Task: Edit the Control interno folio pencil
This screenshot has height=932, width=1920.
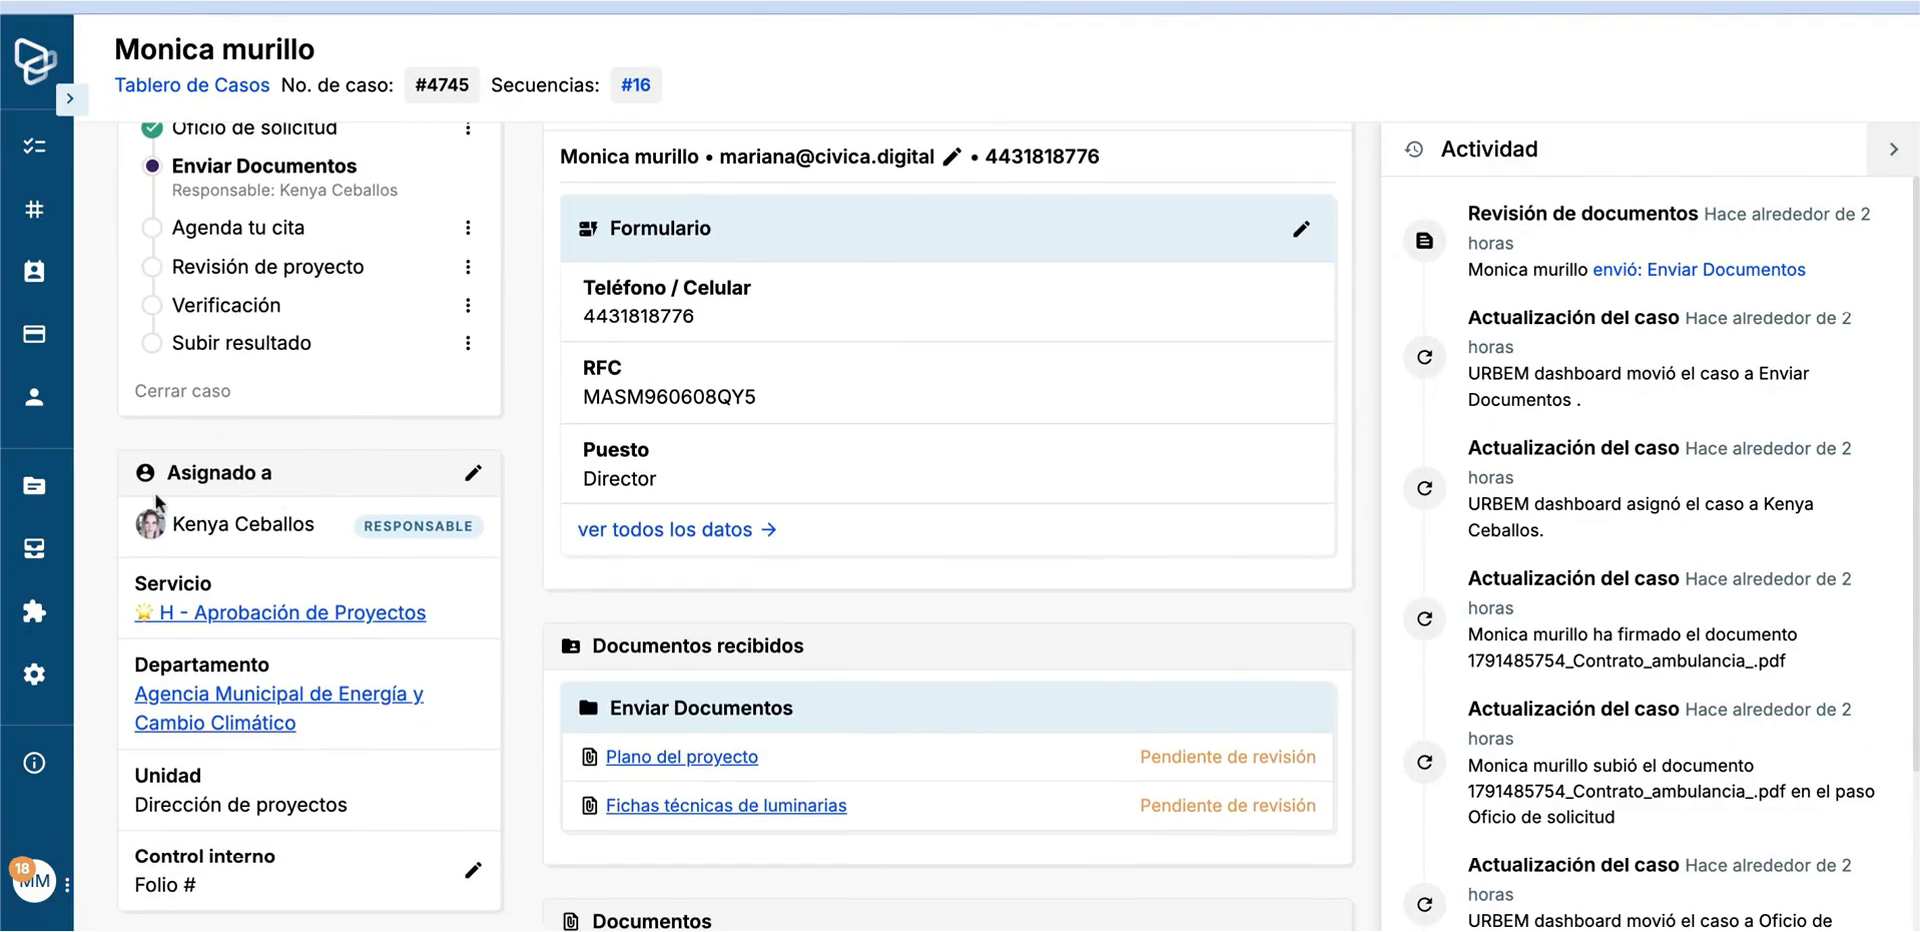Action: pyautogui.click(x=473, y=870)
